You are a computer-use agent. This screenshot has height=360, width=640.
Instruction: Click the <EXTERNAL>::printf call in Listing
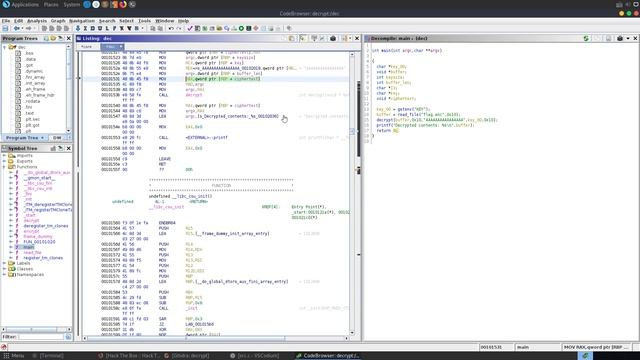pyautogui.click(x=206, y=138)
